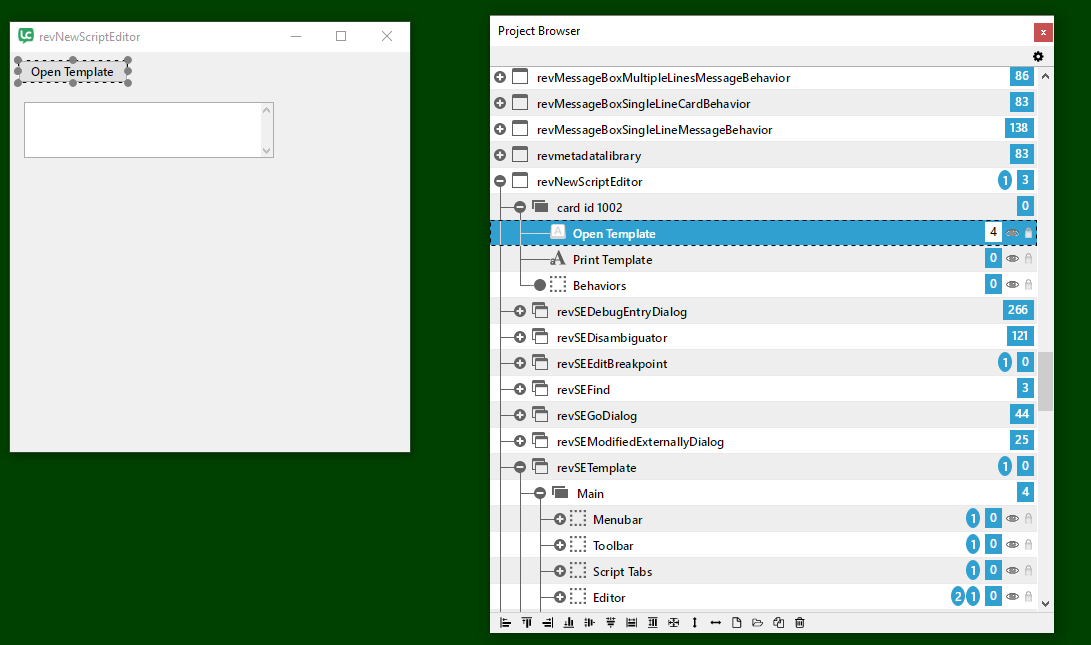Expand the Toolbar group node
This screenshot has width=1091, height=645.
coord(560,545)
